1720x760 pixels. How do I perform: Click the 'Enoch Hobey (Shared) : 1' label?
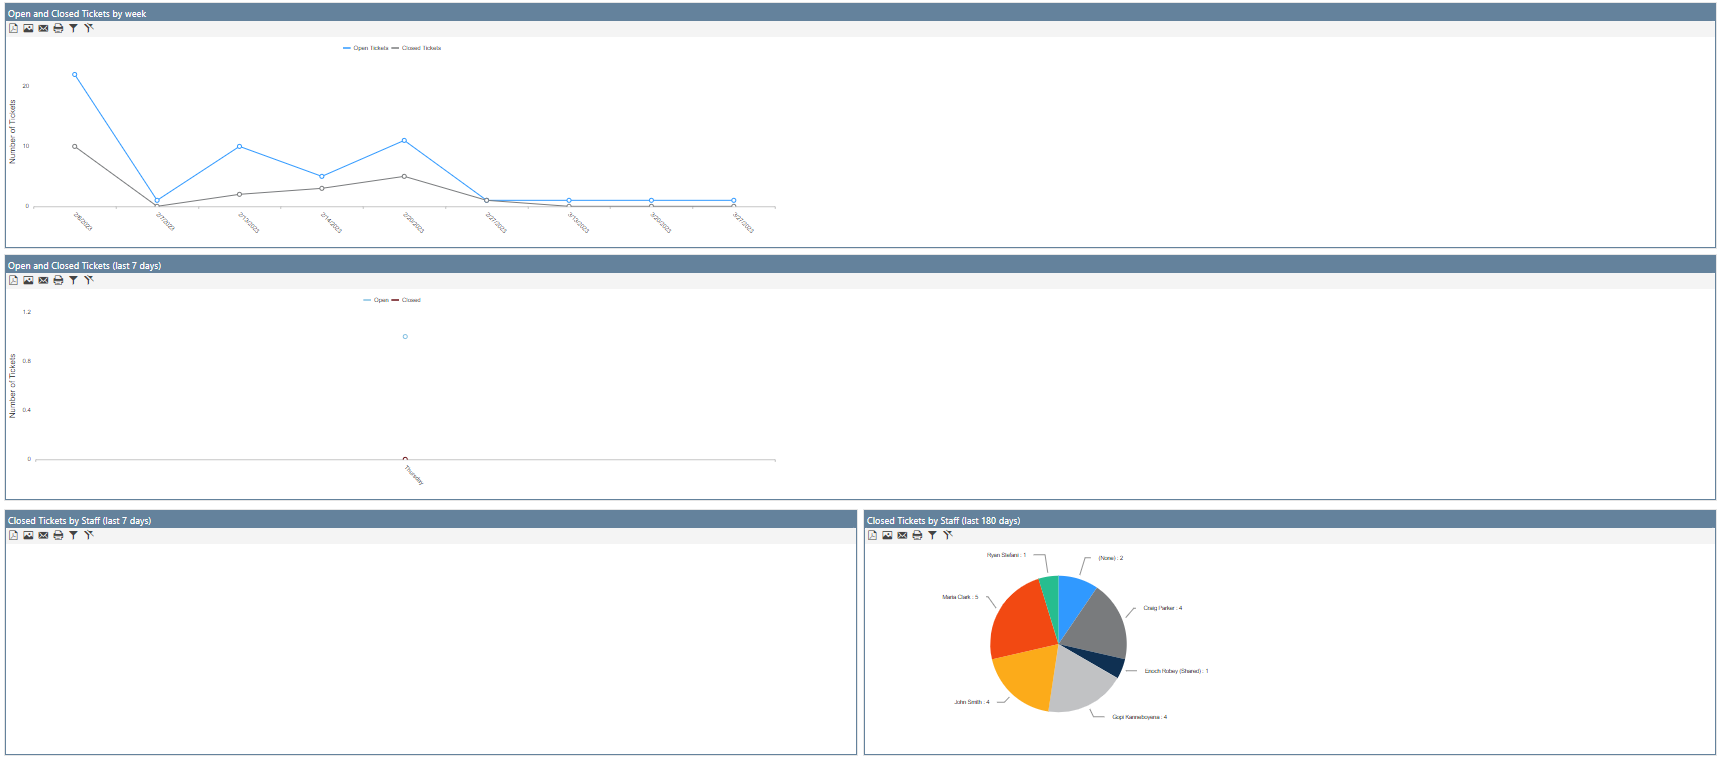point(1176,671)
